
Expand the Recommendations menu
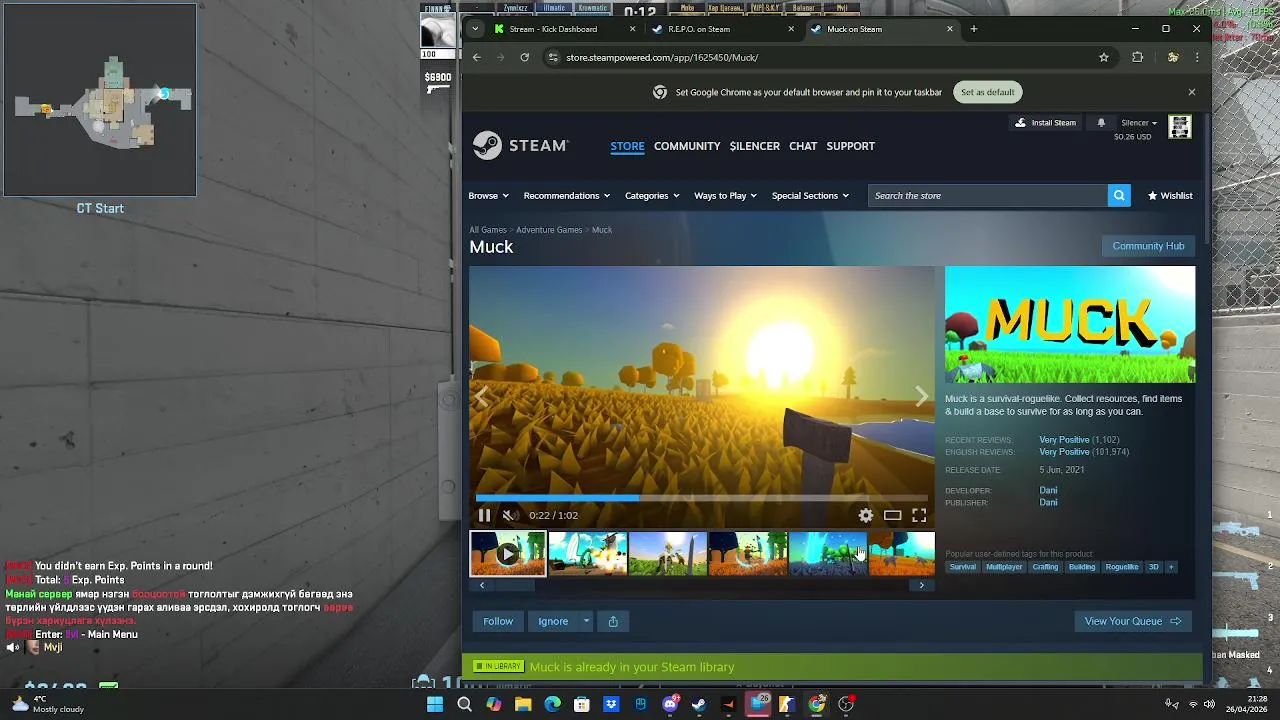pyautogui.click(x=567, y=196)
